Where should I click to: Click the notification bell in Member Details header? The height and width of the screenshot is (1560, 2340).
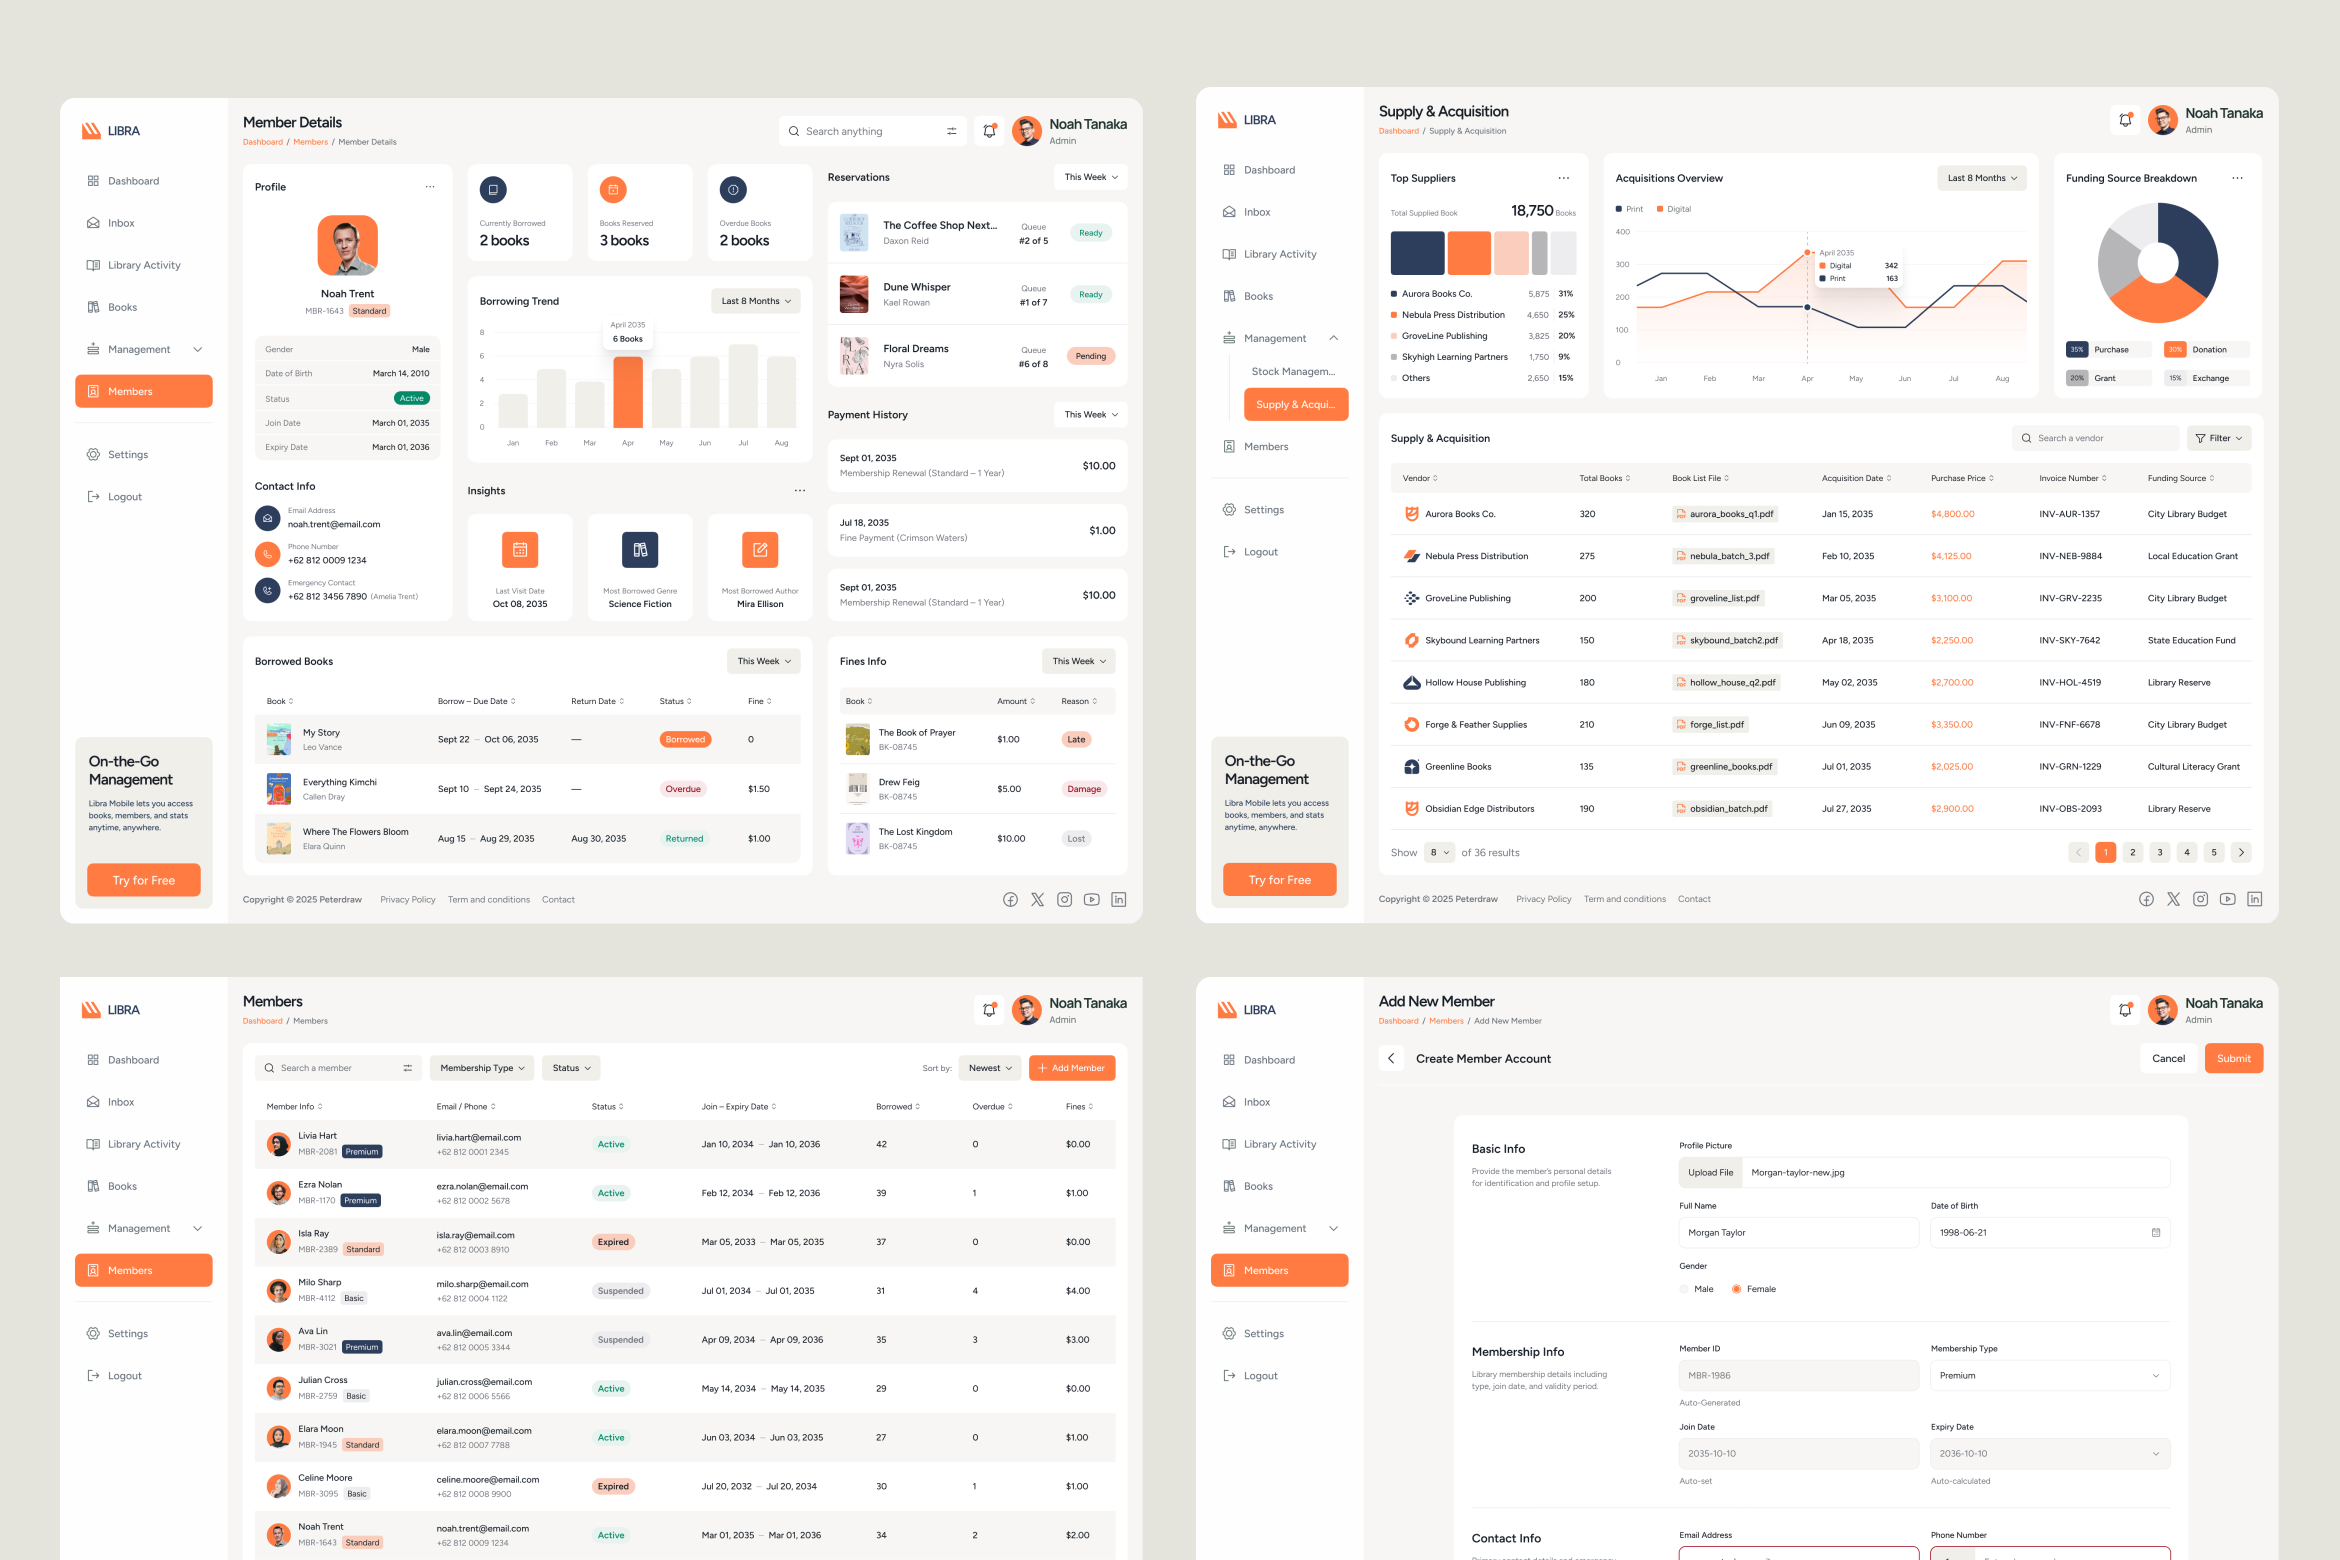[989, 131]
